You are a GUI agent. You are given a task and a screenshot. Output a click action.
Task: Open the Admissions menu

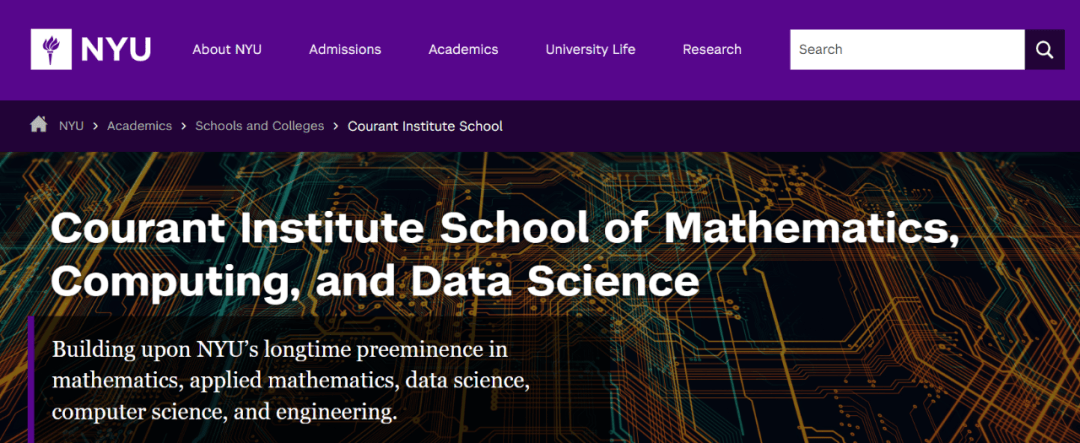pos(345,49)
